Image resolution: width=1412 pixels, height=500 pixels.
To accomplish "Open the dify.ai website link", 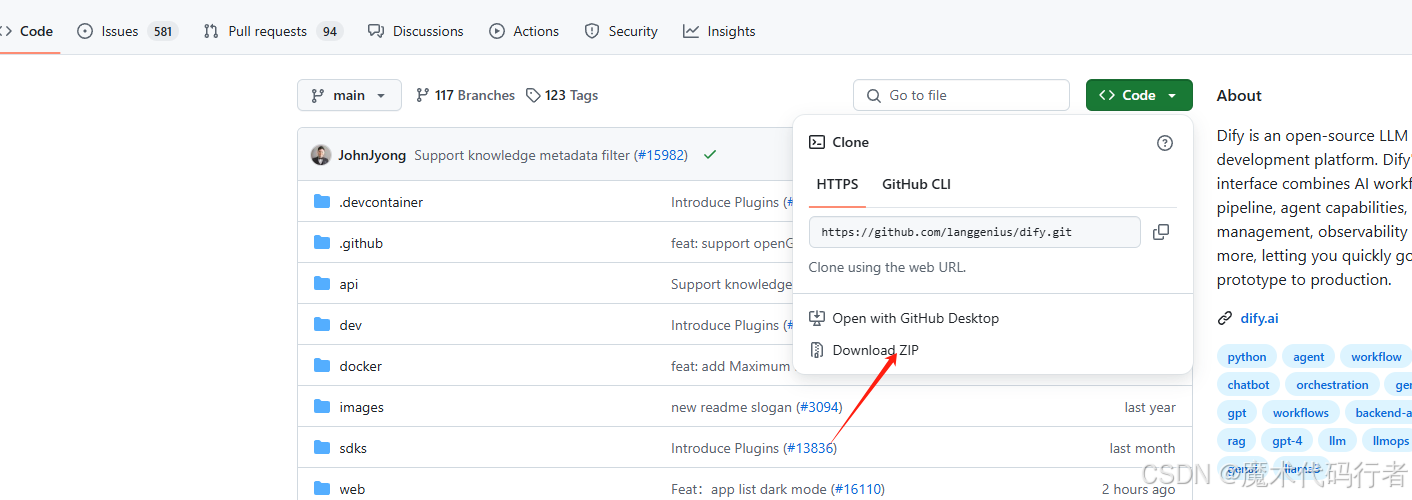I will 1259,318.
